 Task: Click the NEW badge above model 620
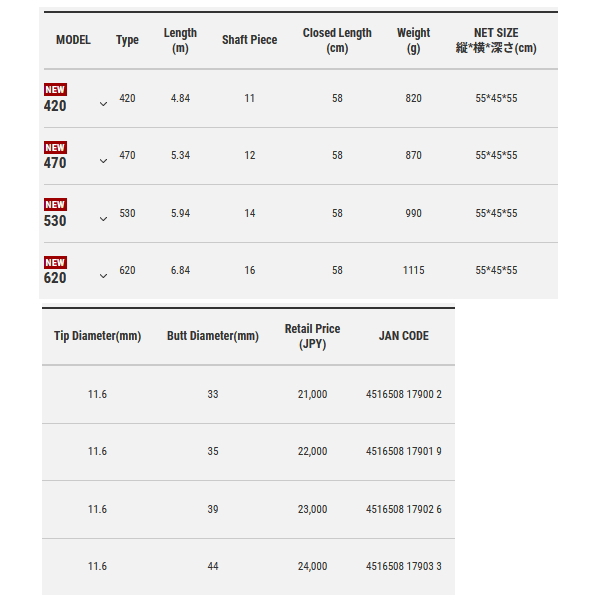55,262
